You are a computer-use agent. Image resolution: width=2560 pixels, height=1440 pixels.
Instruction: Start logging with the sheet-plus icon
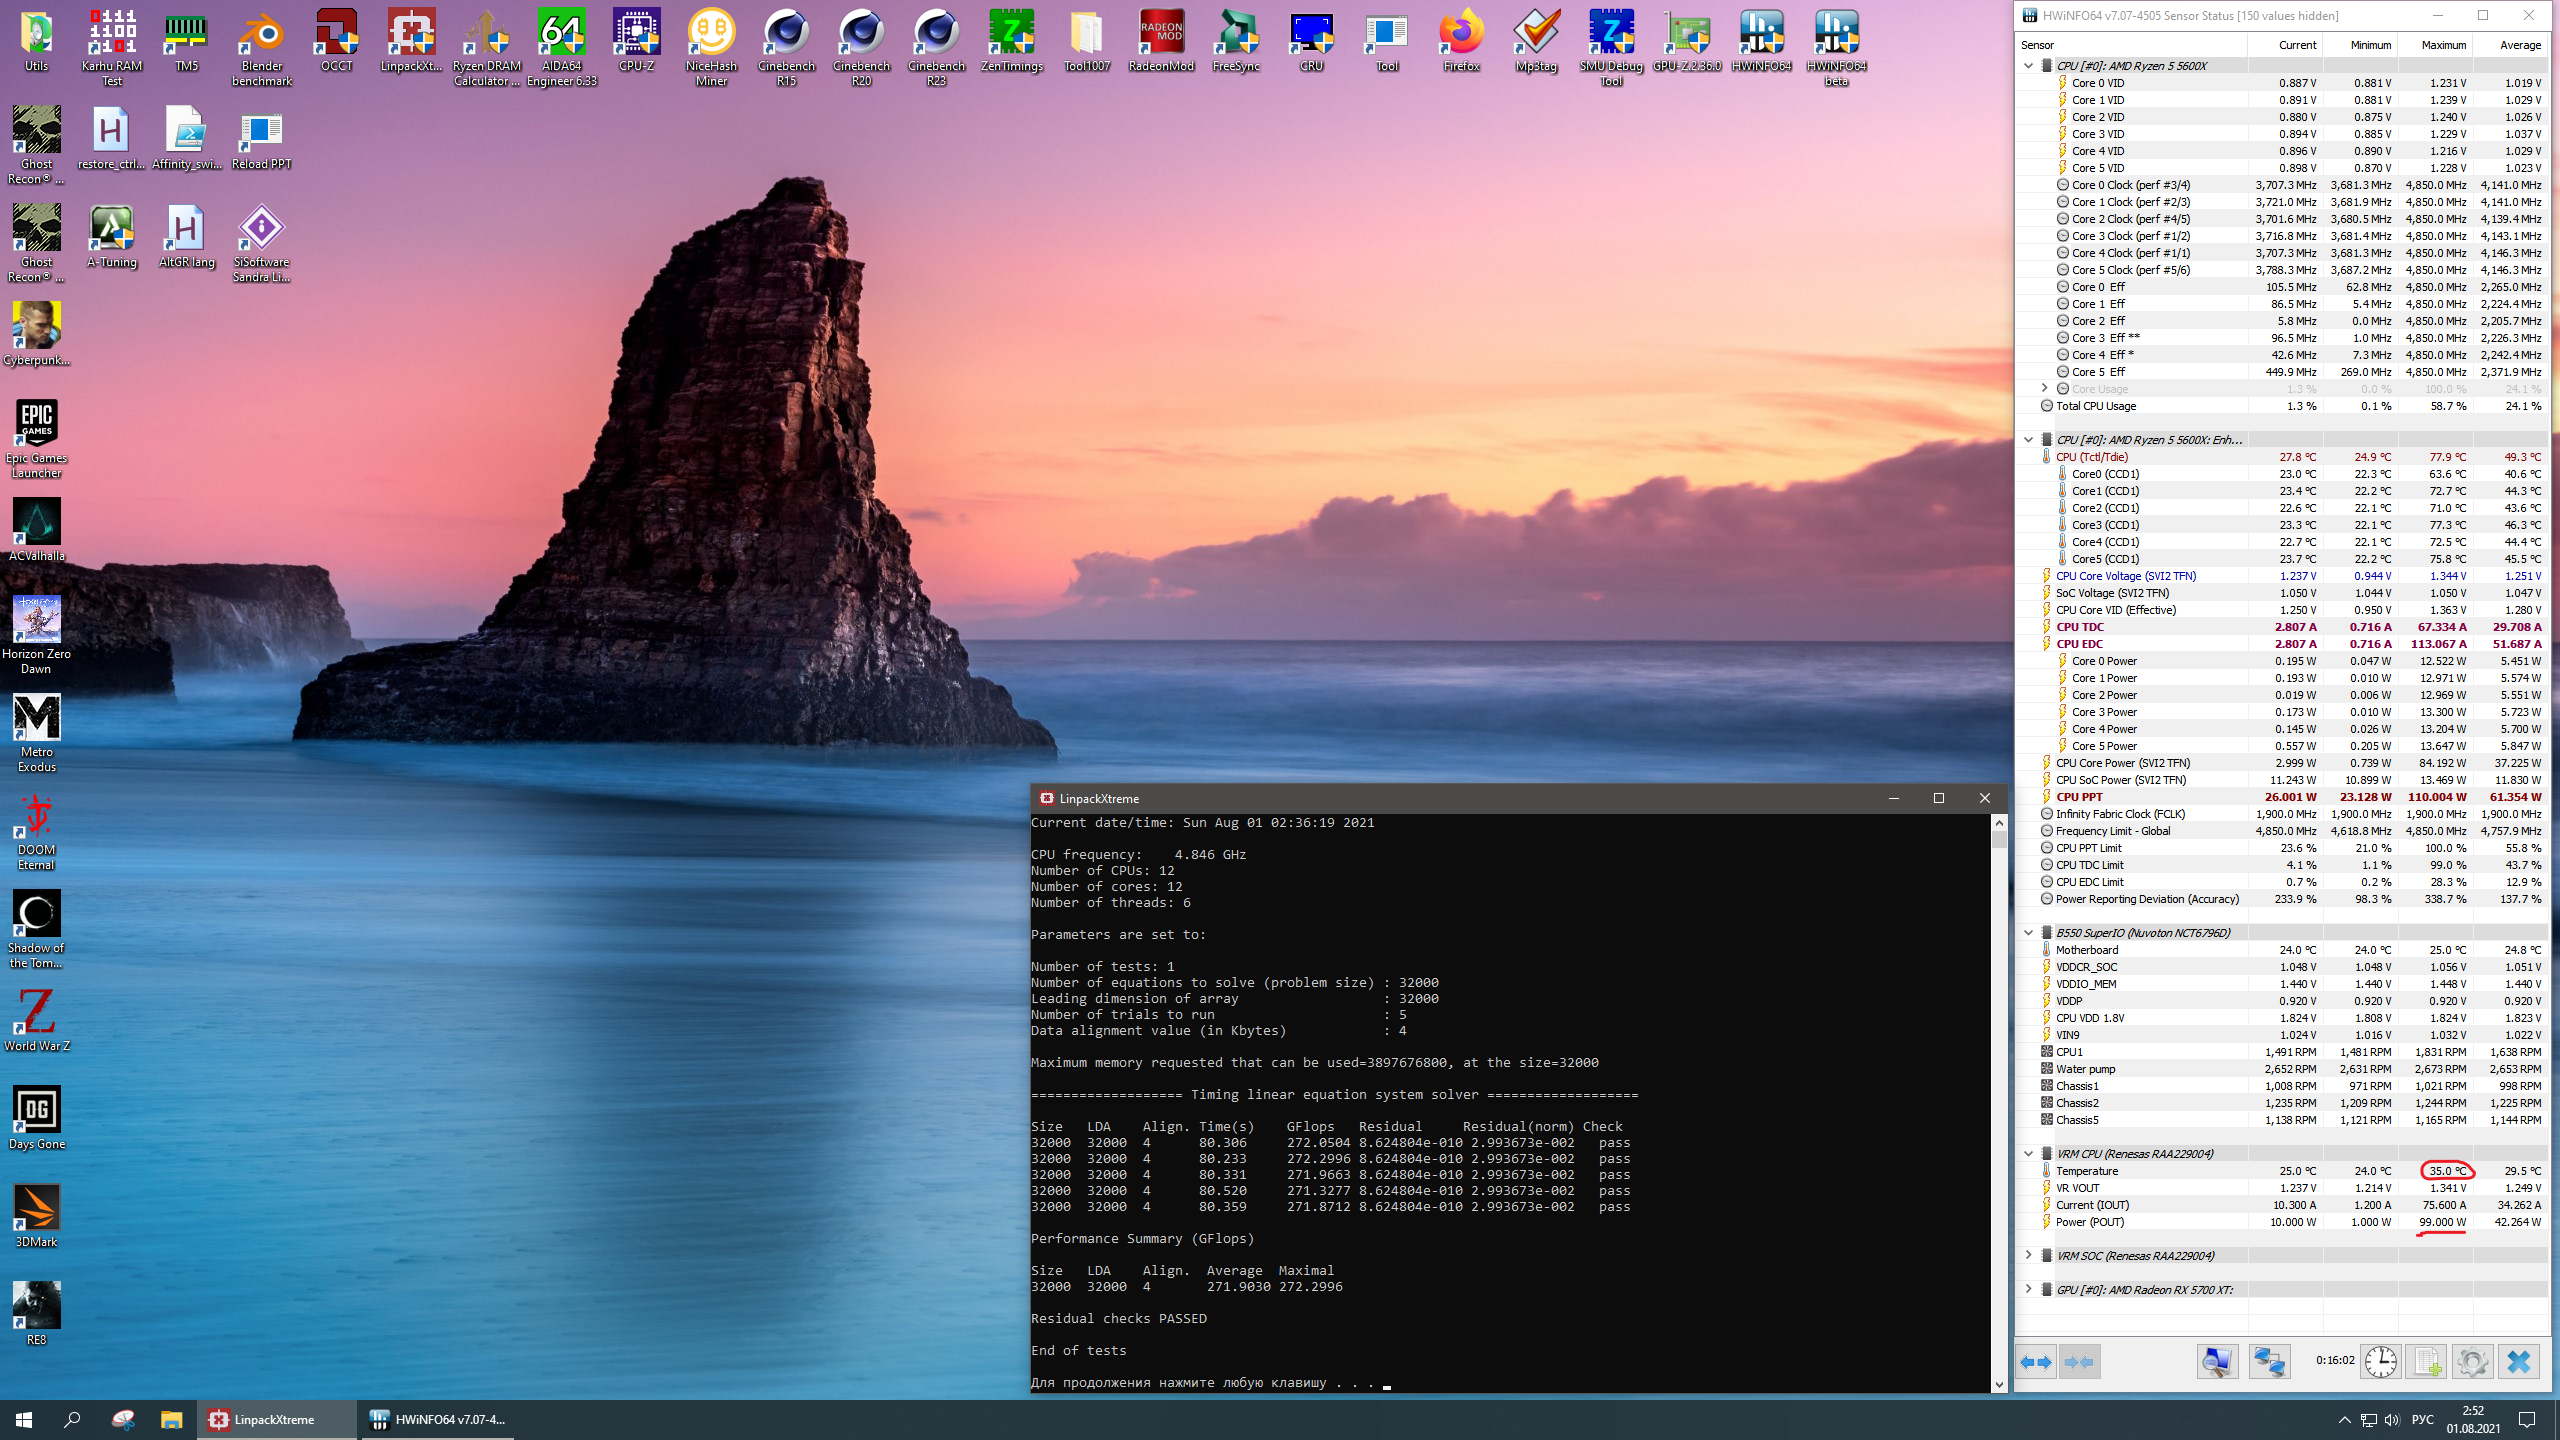pos(2426,1362)
